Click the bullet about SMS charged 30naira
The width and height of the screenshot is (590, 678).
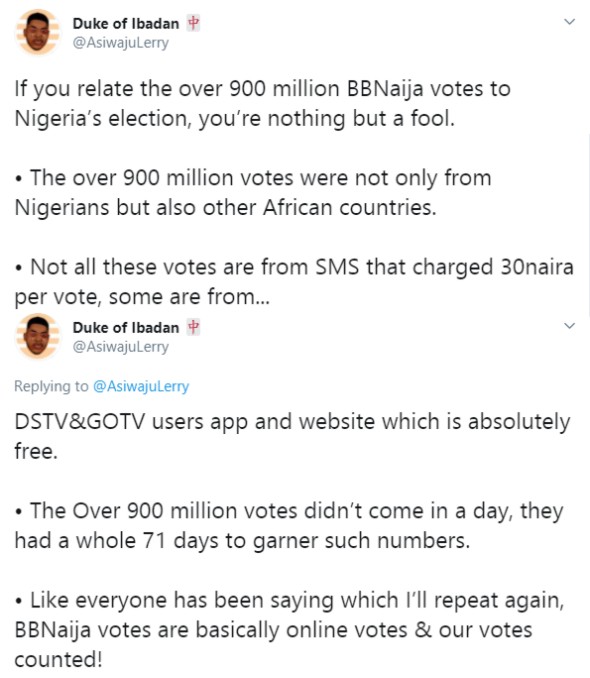point(294,281)
